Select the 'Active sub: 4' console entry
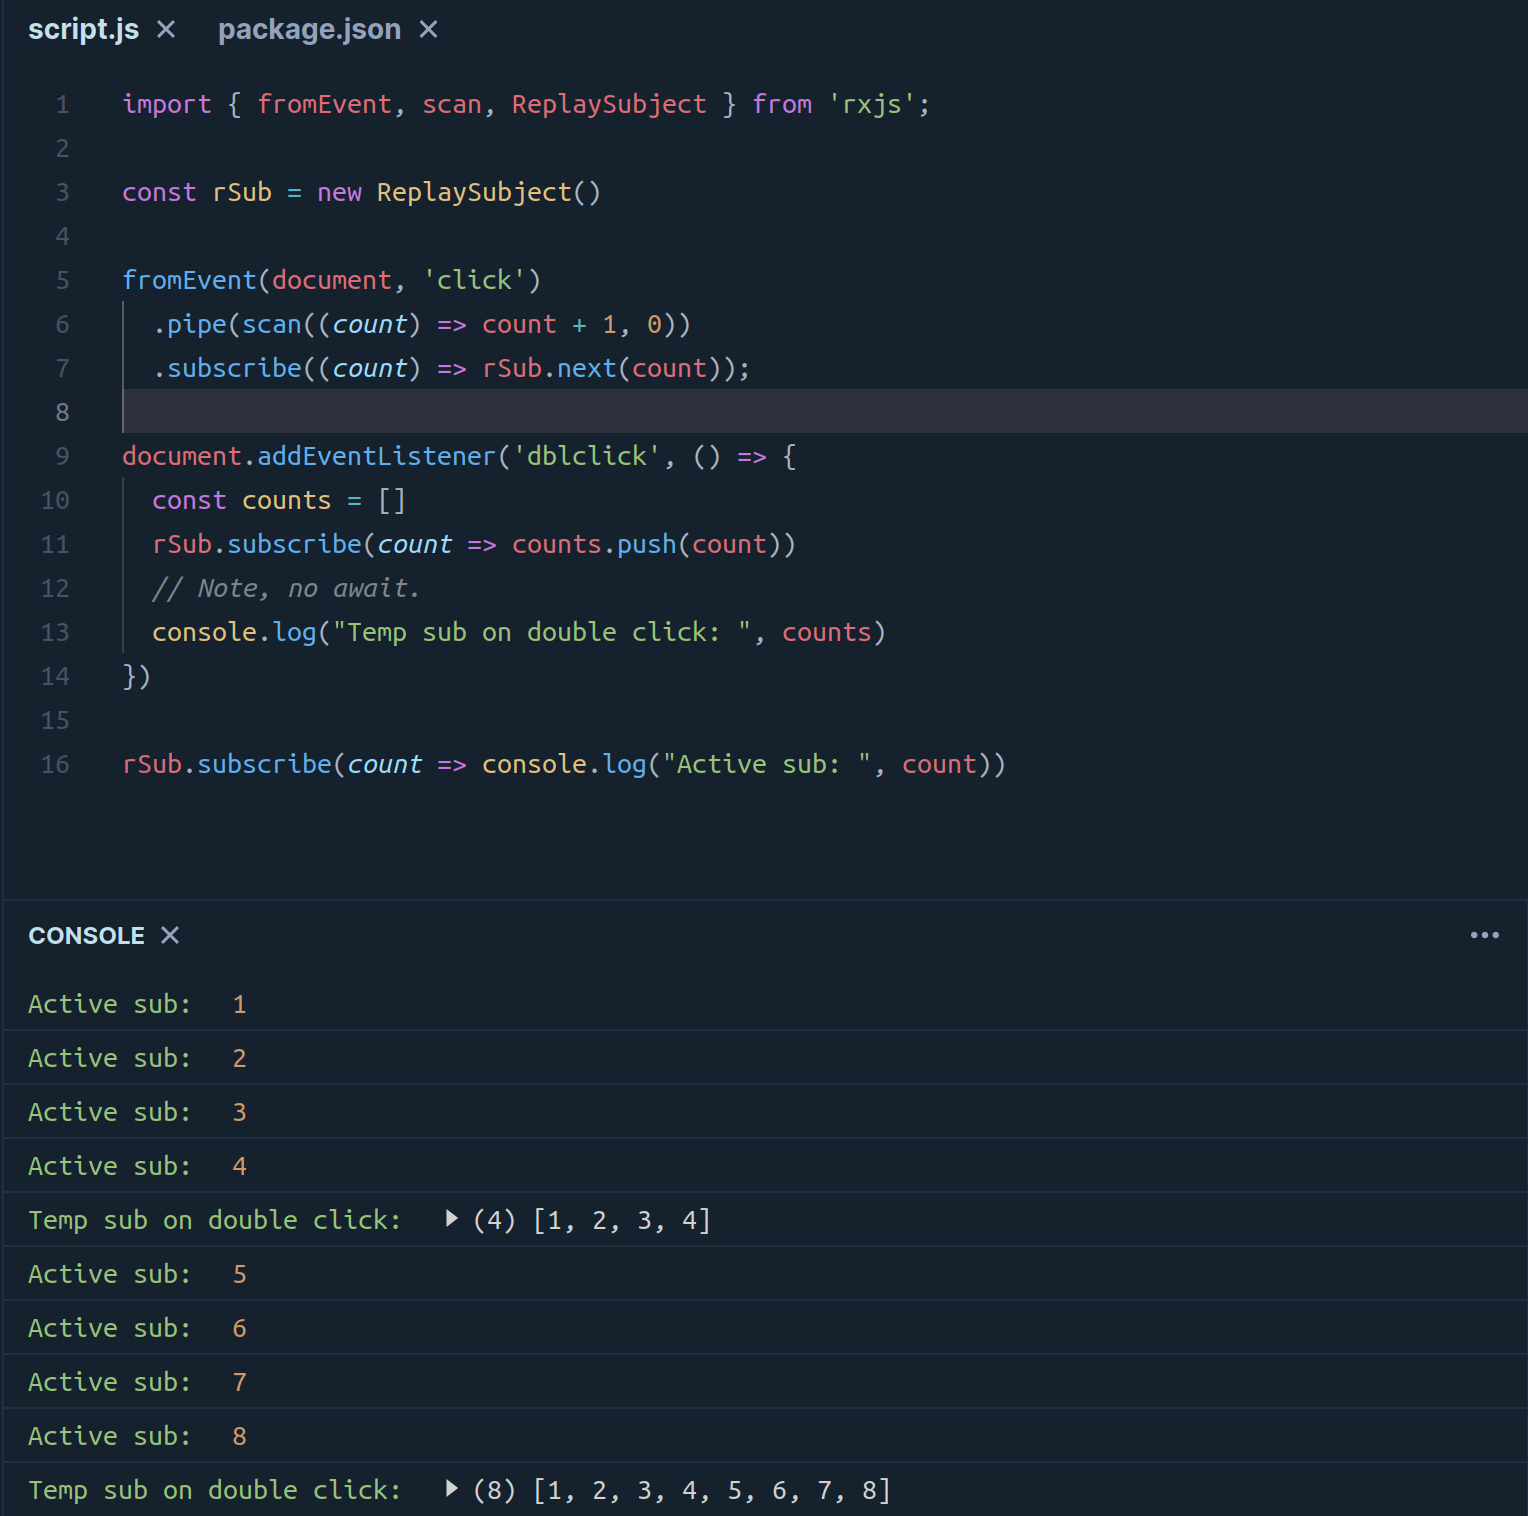The image size is (1528, 1516). (x=137, y=1165)
